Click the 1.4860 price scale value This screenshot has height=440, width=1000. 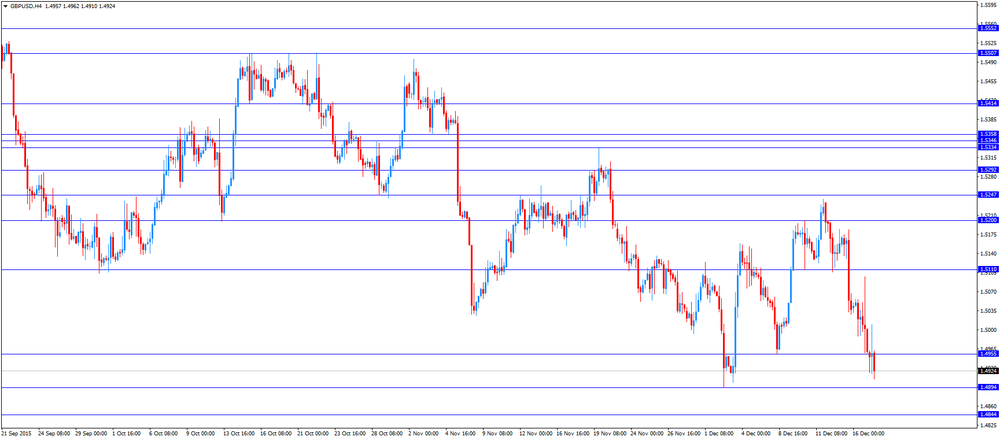tap(989, 406)
